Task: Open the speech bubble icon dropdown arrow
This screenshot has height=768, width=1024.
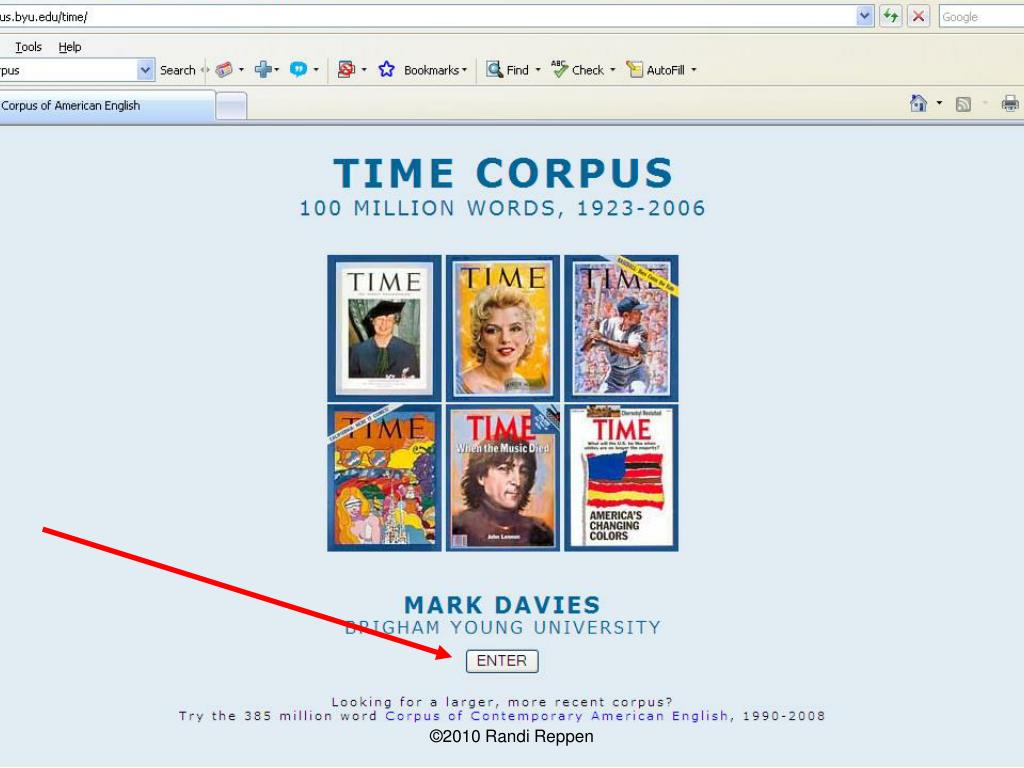Action: click(316, 69)
